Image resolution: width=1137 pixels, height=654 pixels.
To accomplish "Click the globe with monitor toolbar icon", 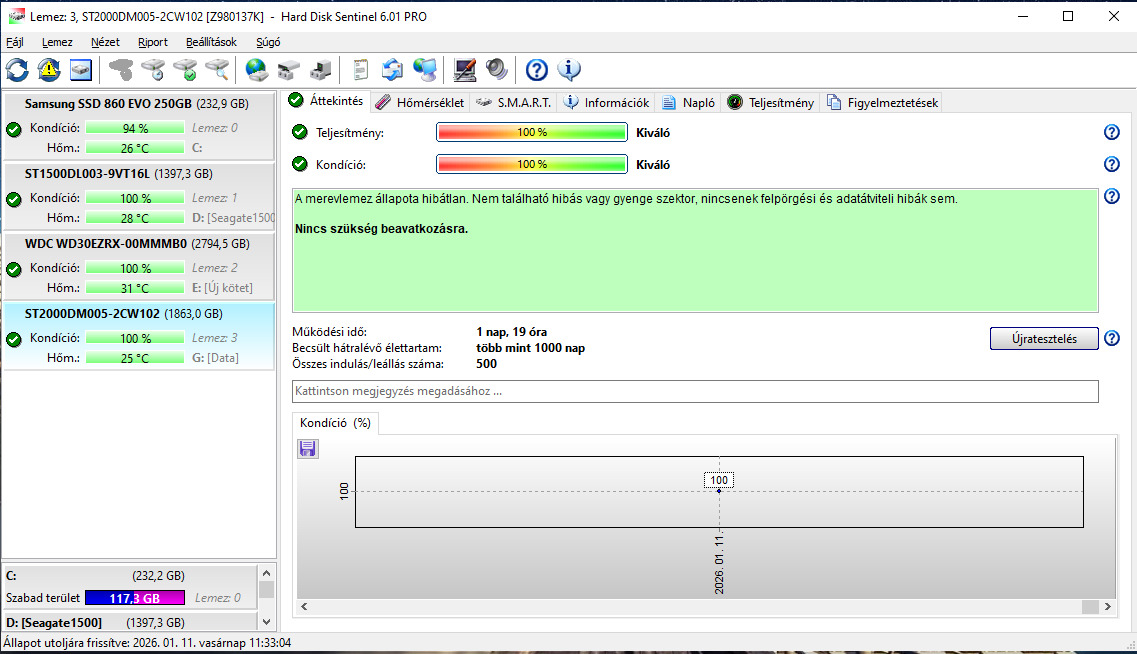I will 425,70.
